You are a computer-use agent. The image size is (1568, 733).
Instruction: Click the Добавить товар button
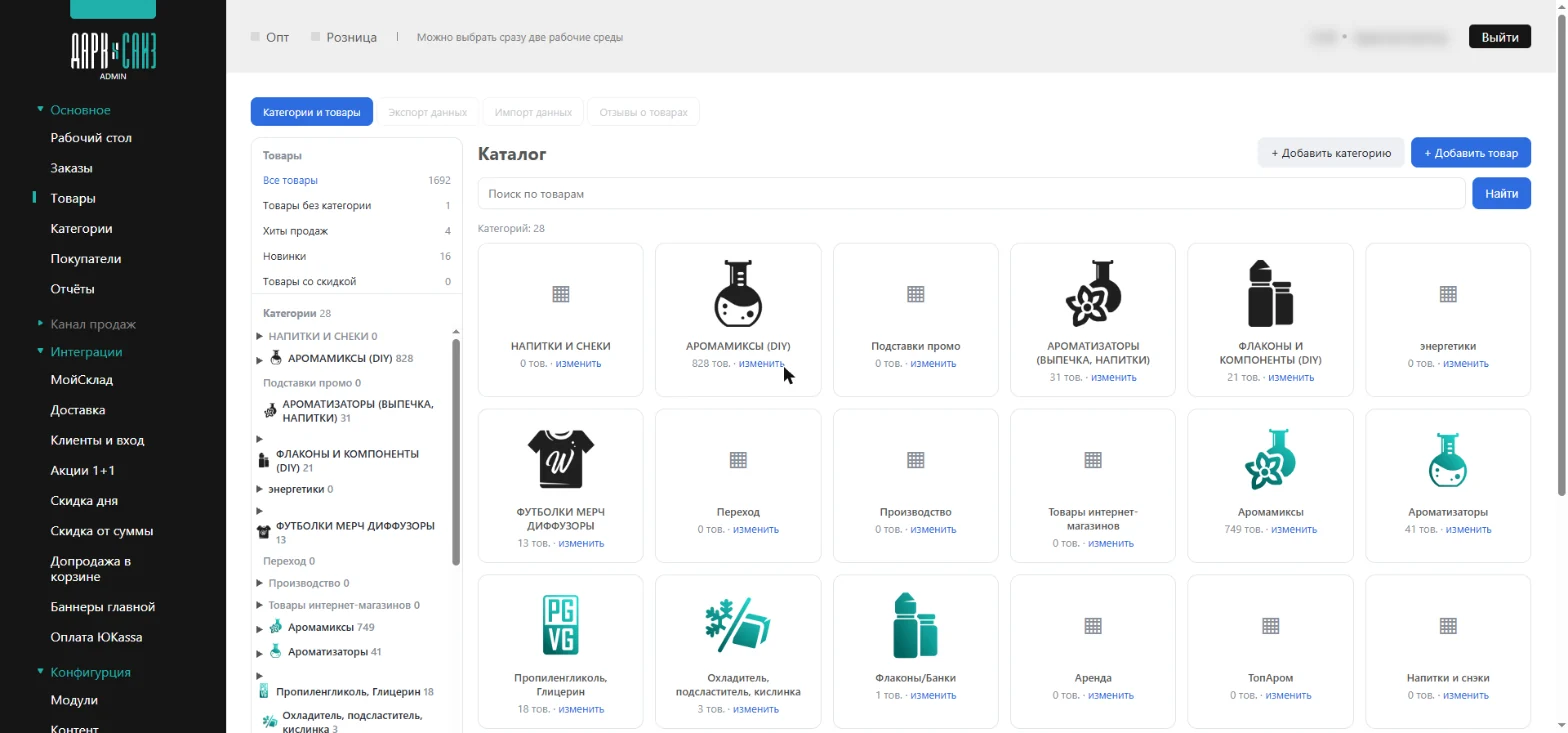pos(1471,153)
